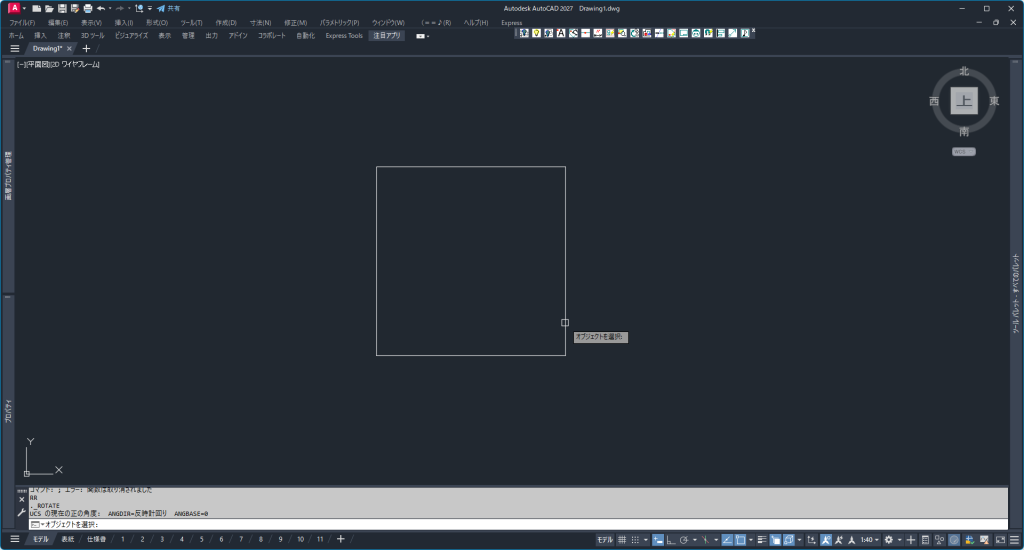Viewport: 1024px width, 550px height.
Task: Open the annotation scale 1:40 dropdown
Action: (870, 540)
